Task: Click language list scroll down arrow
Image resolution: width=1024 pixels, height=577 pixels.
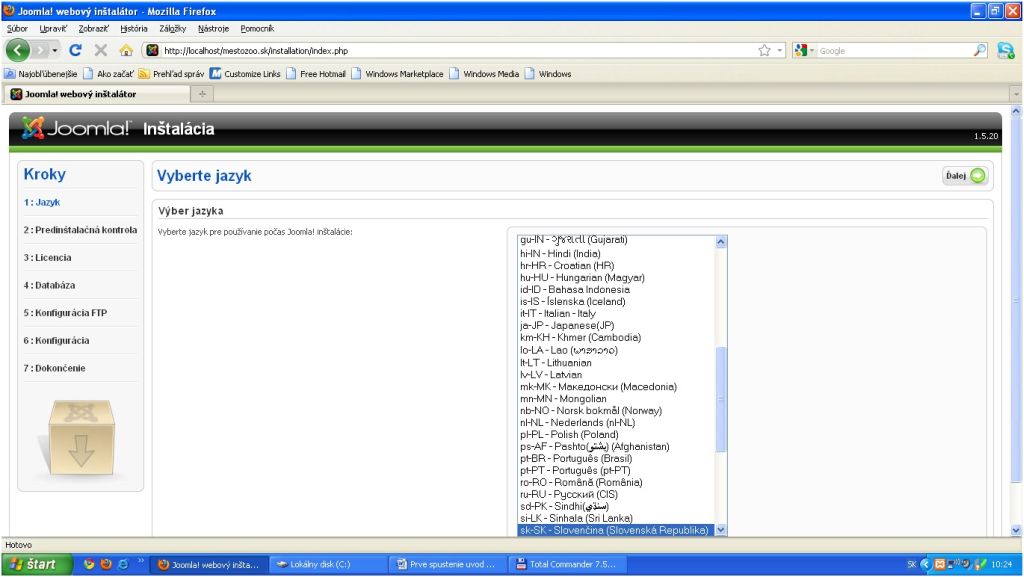Action: (721, 530)
